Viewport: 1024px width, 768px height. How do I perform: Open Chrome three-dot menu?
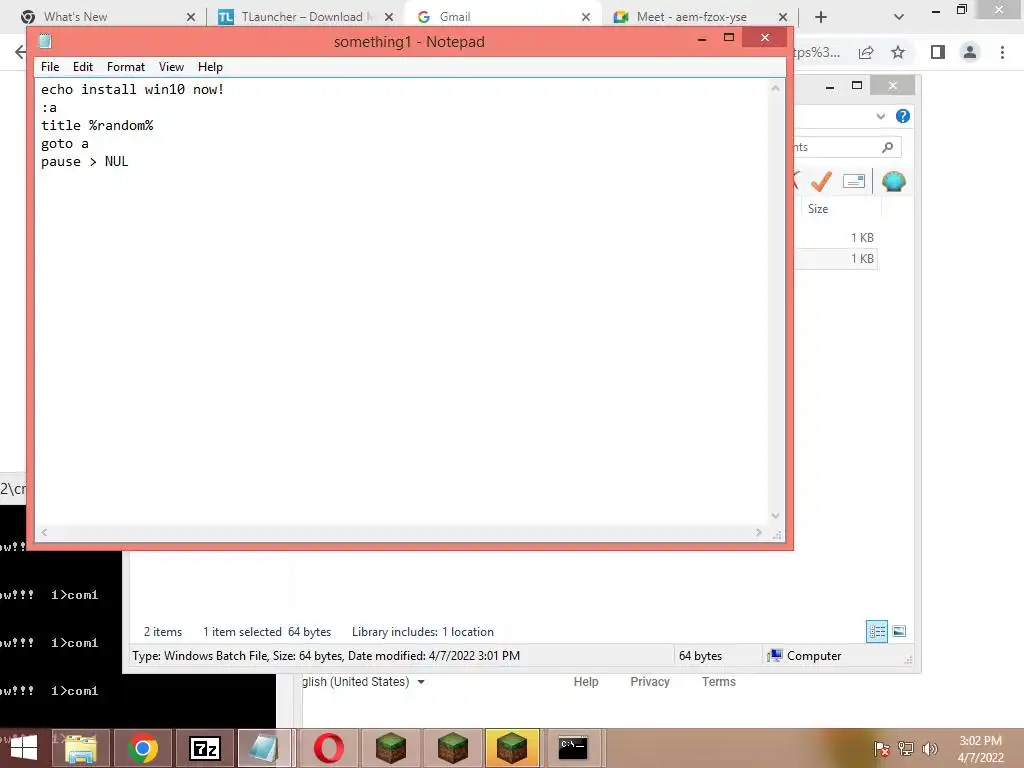1002,52
